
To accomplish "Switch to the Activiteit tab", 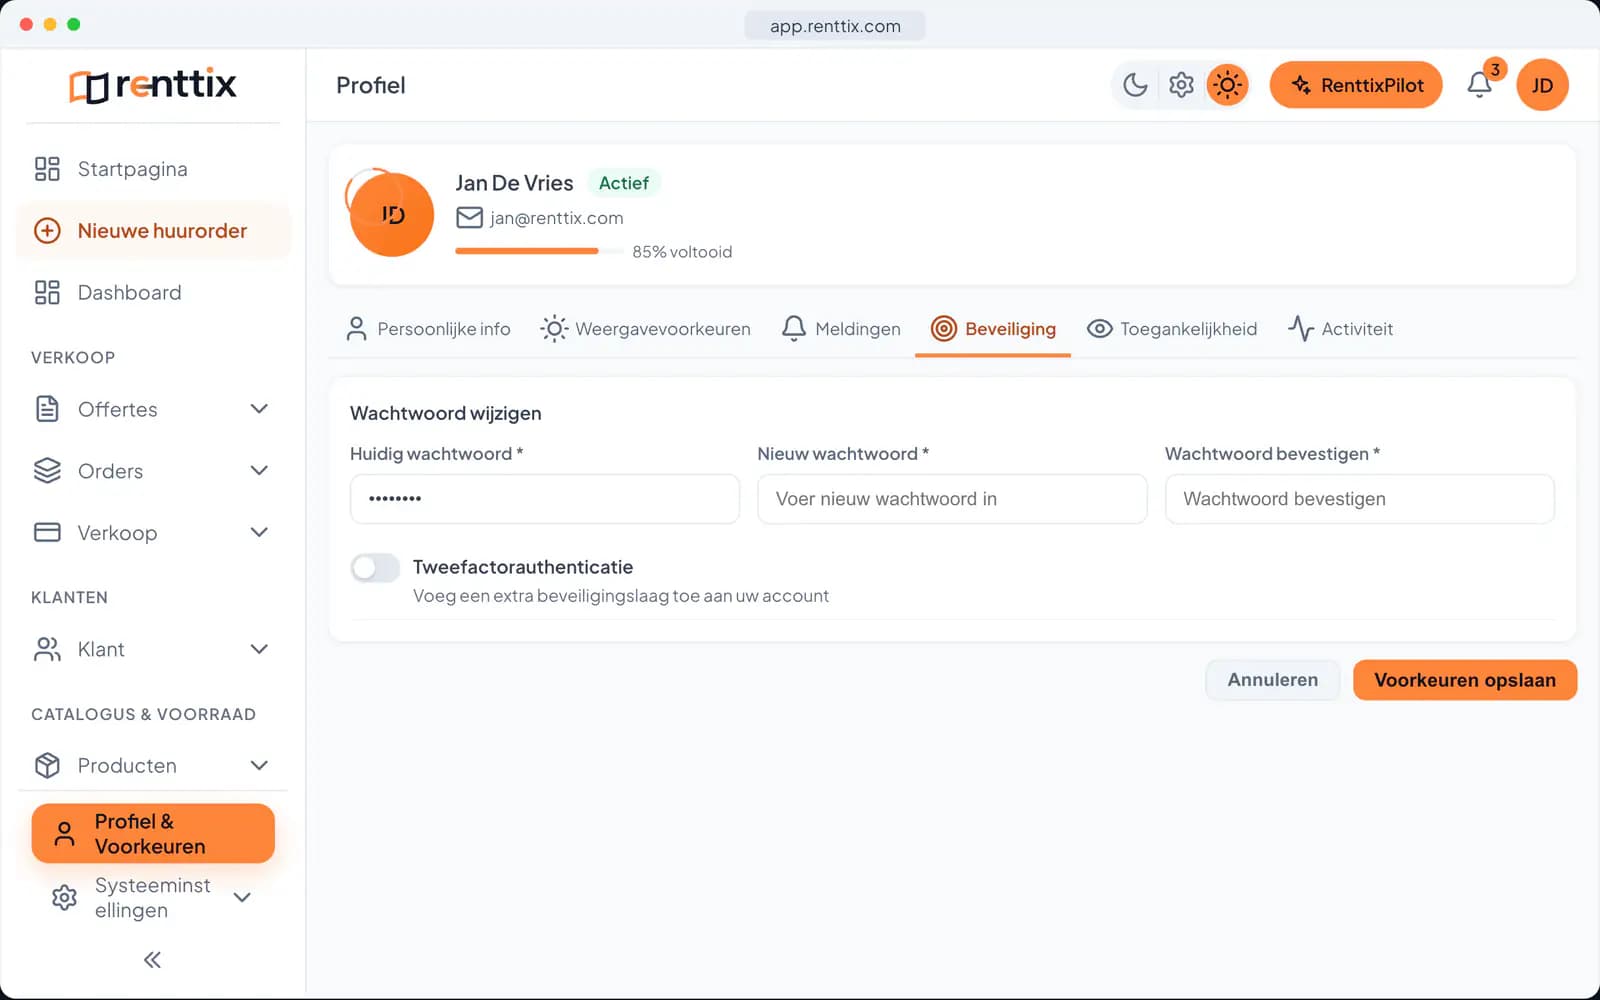I will click(x=1340, y=329).
